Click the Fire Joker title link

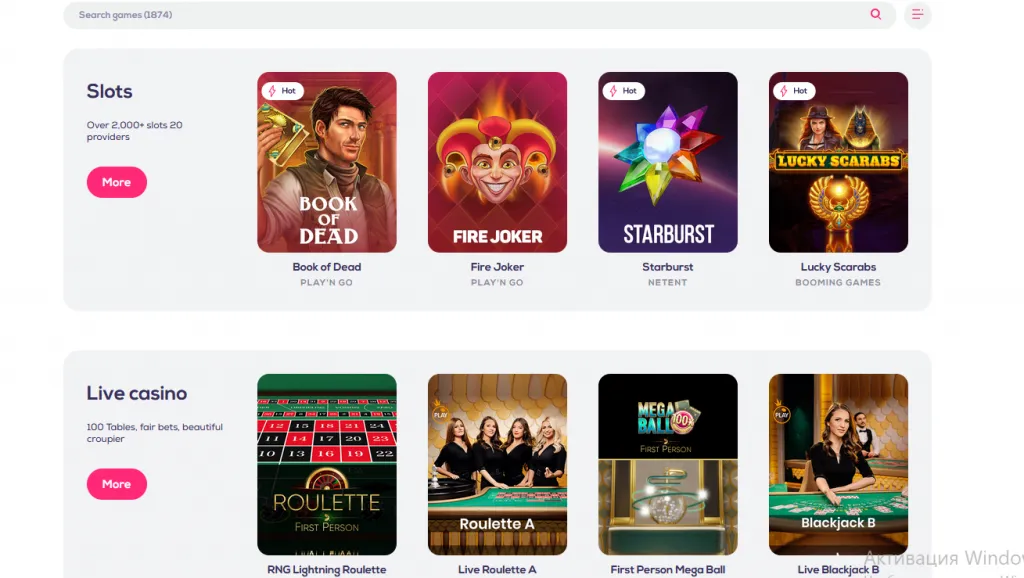point(497,266)
